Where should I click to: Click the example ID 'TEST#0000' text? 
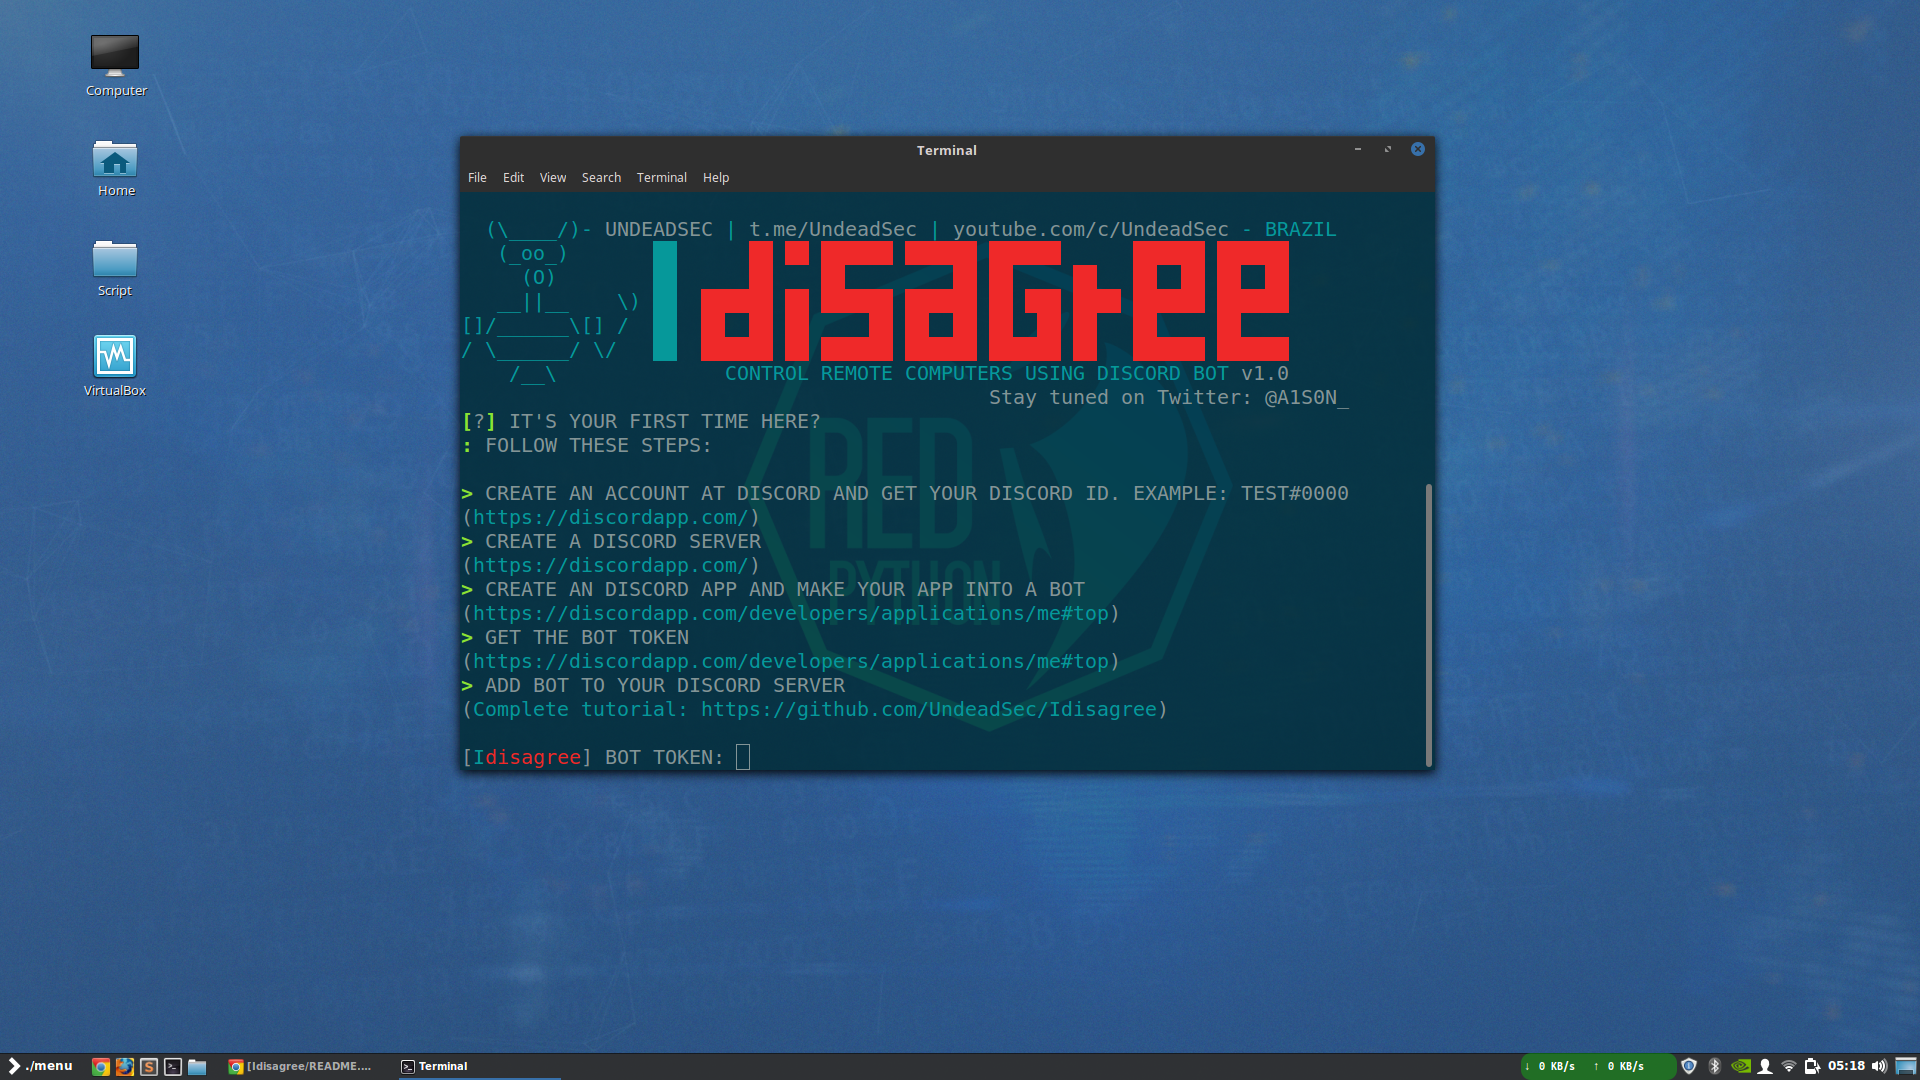1295,493
